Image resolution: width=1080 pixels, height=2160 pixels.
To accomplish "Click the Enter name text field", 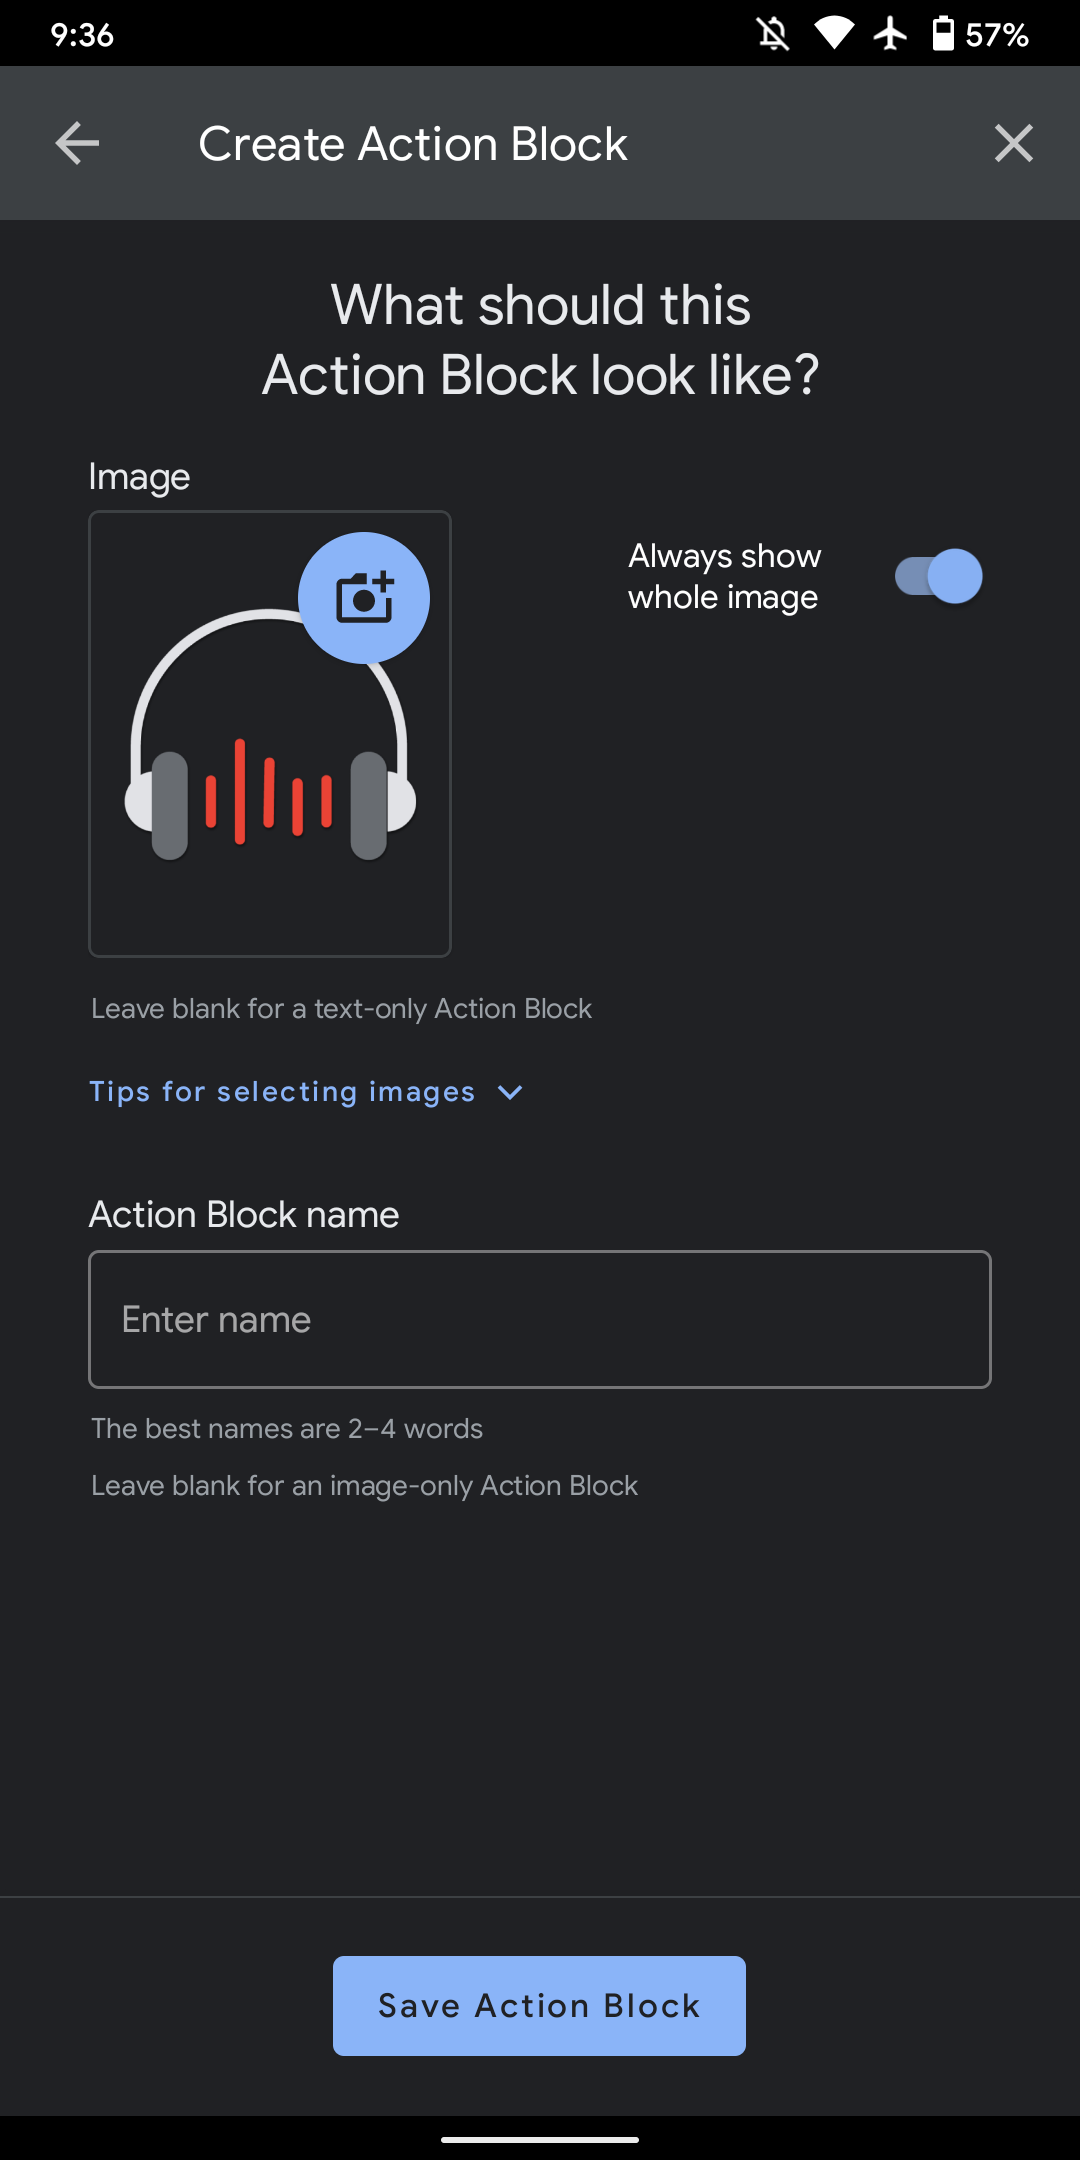I will (540, 1319).
